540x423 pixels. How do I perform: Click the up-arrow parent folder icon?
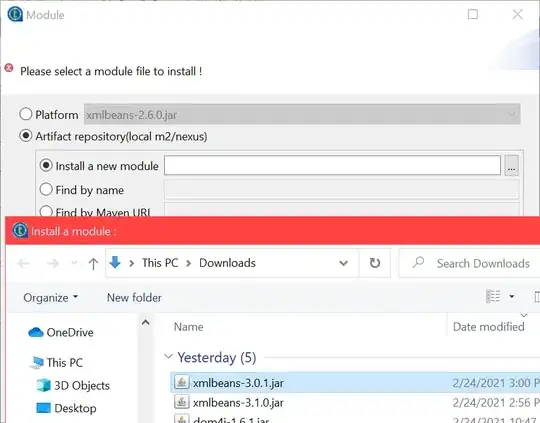(x=93, y=264)
